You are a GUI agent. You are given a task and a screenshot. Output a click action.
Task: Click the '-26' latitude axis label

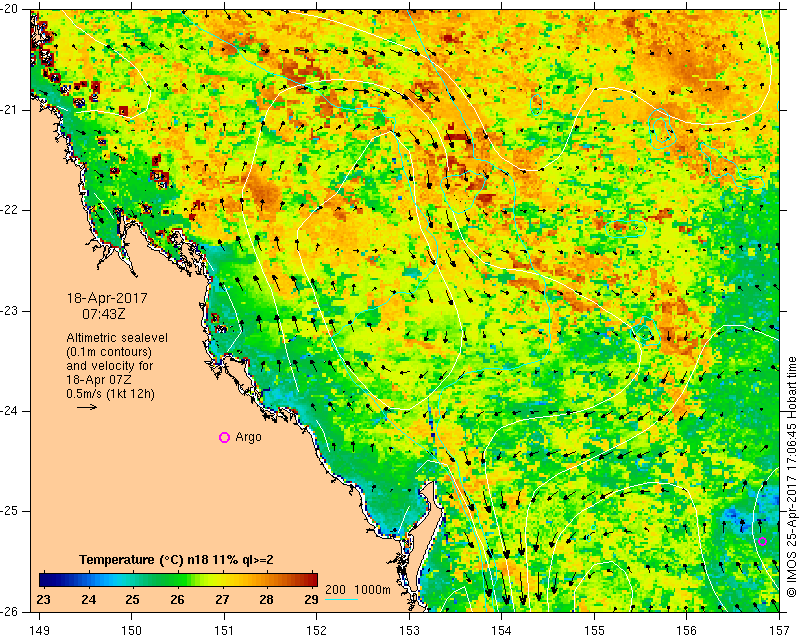point(10,611)
